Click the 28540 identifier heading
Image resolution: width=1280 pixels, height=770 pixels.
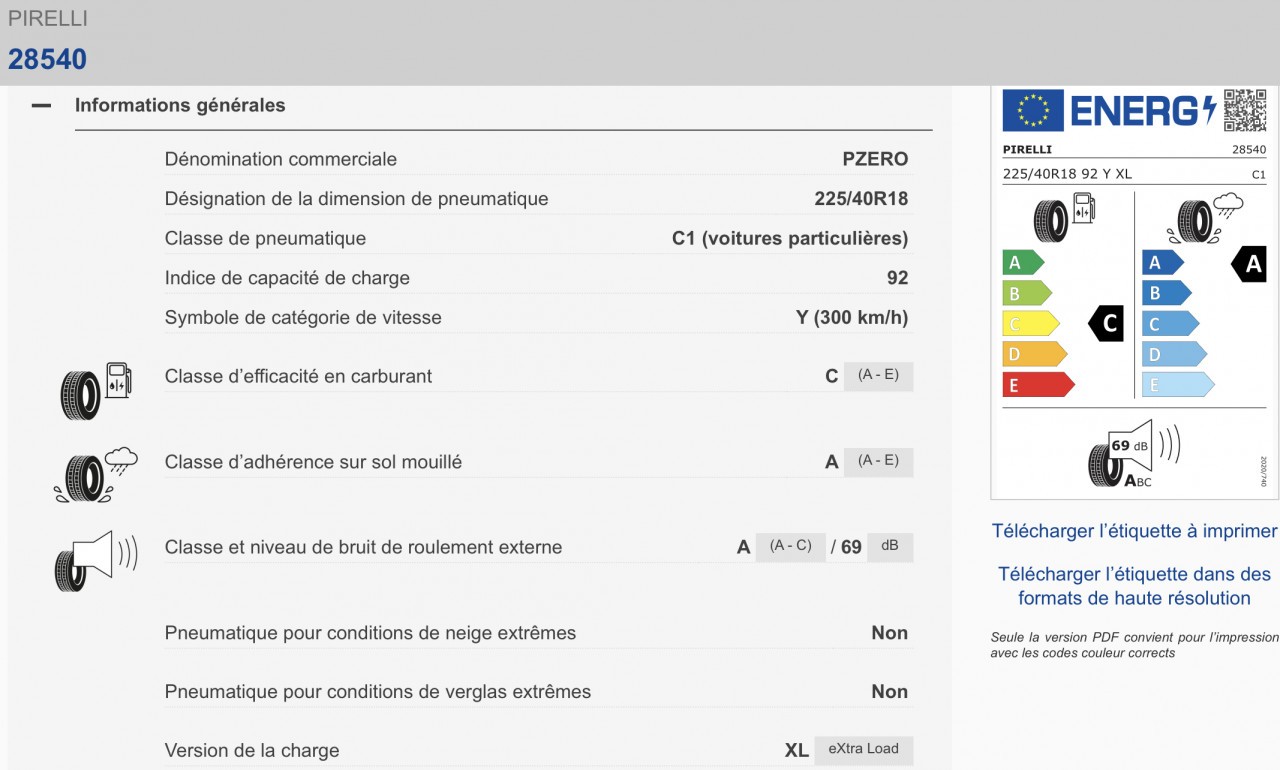(48, 59)
